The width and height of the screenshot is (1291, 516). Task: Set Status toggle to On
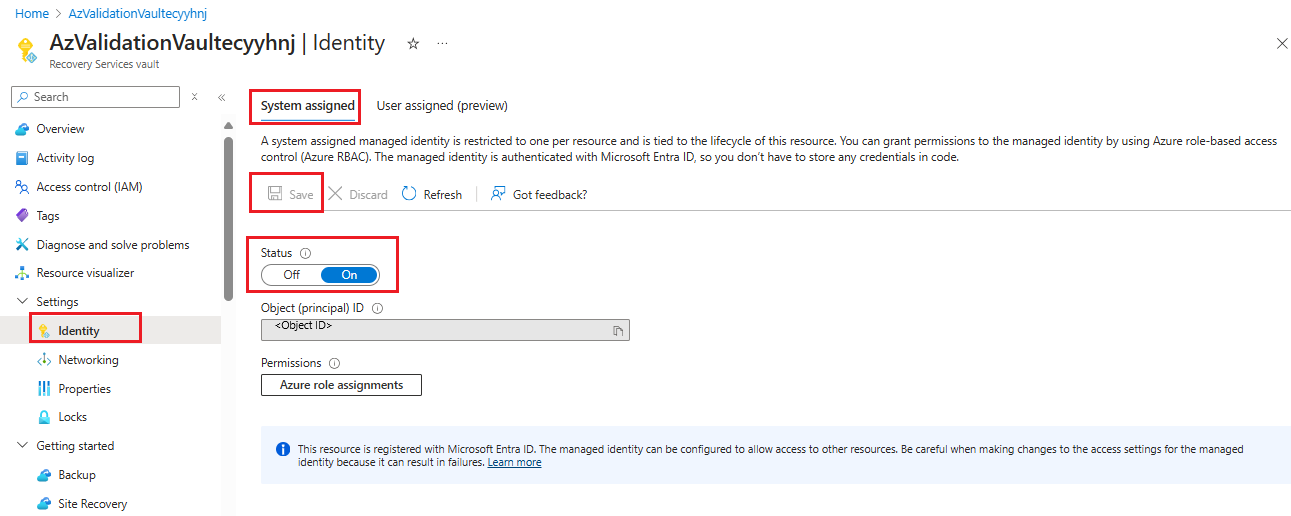[x=349, y=275]
